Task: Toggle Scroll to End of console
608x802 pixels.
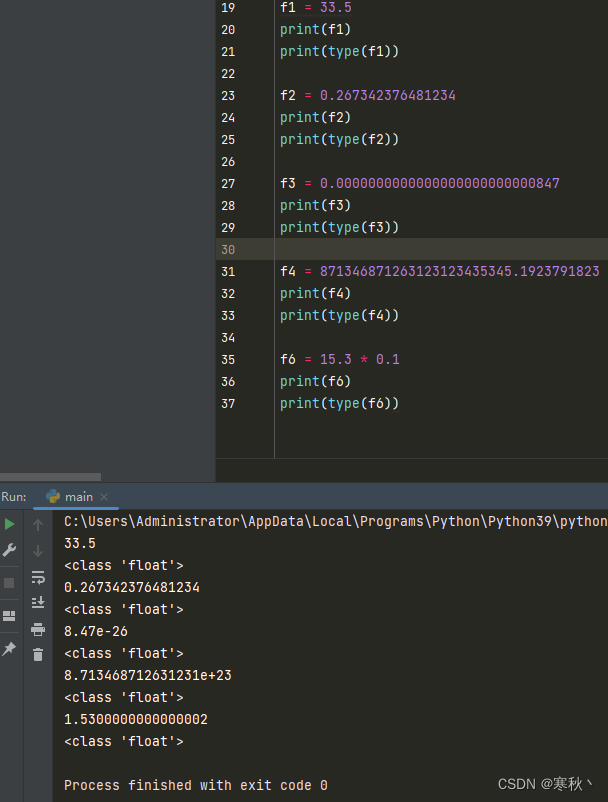Action: (x=38, y=603)
